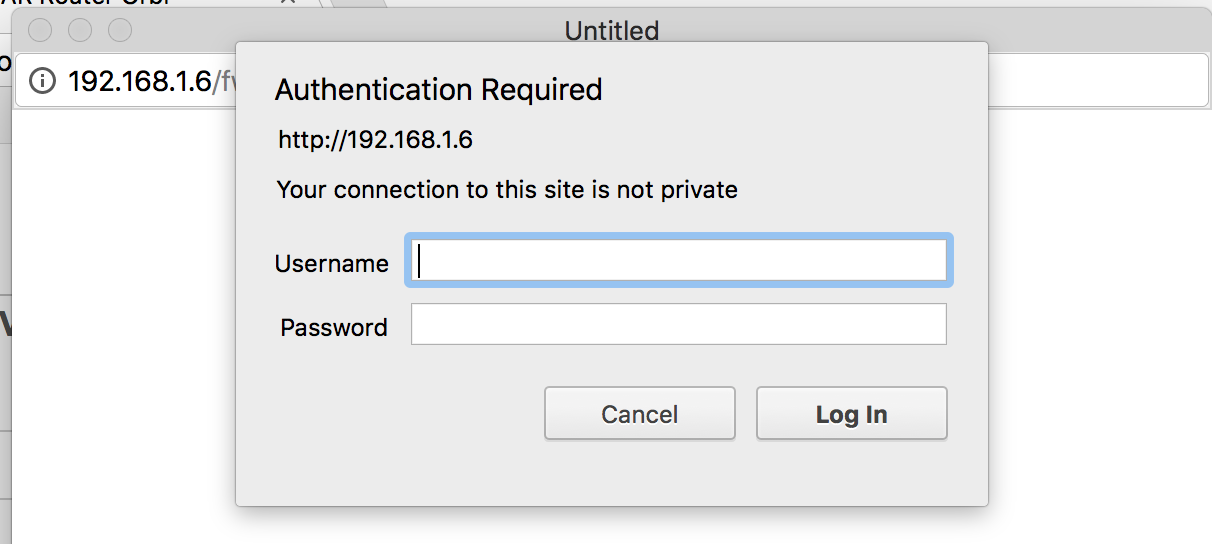The image size is (1212, 544).
Task: Click the connection not private message
Action: tap(507, 189)
